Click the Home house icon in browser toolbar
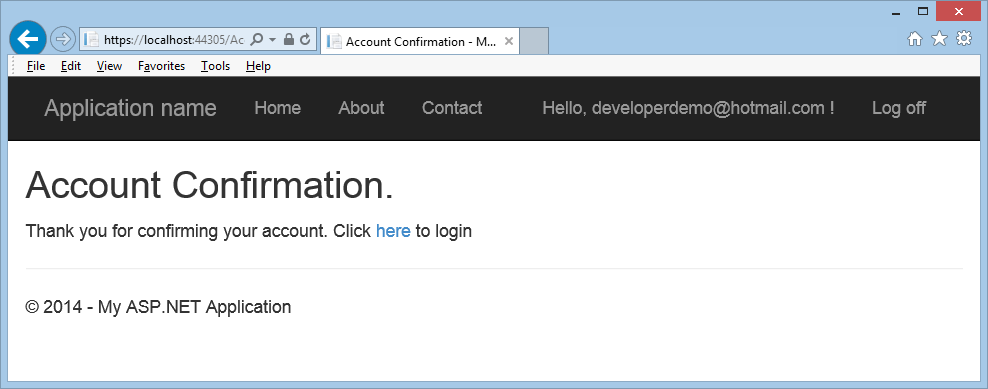988x389 pixels. pyautogui.click(x=915, y=39)
